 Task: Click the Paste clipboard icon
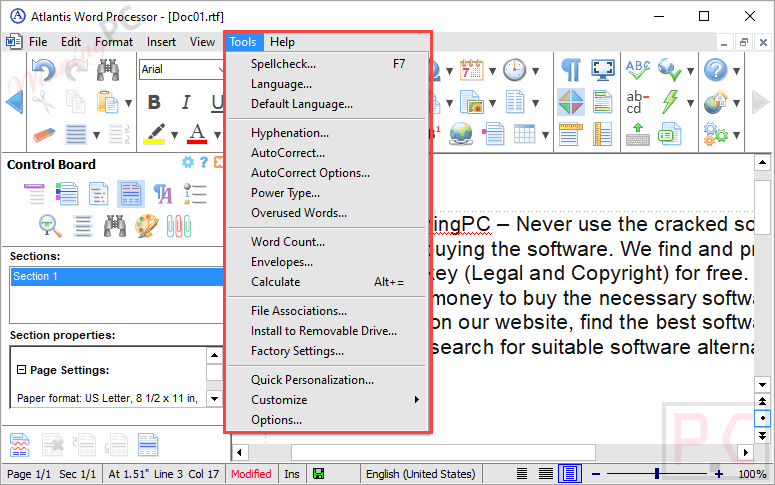pos(107,102)
